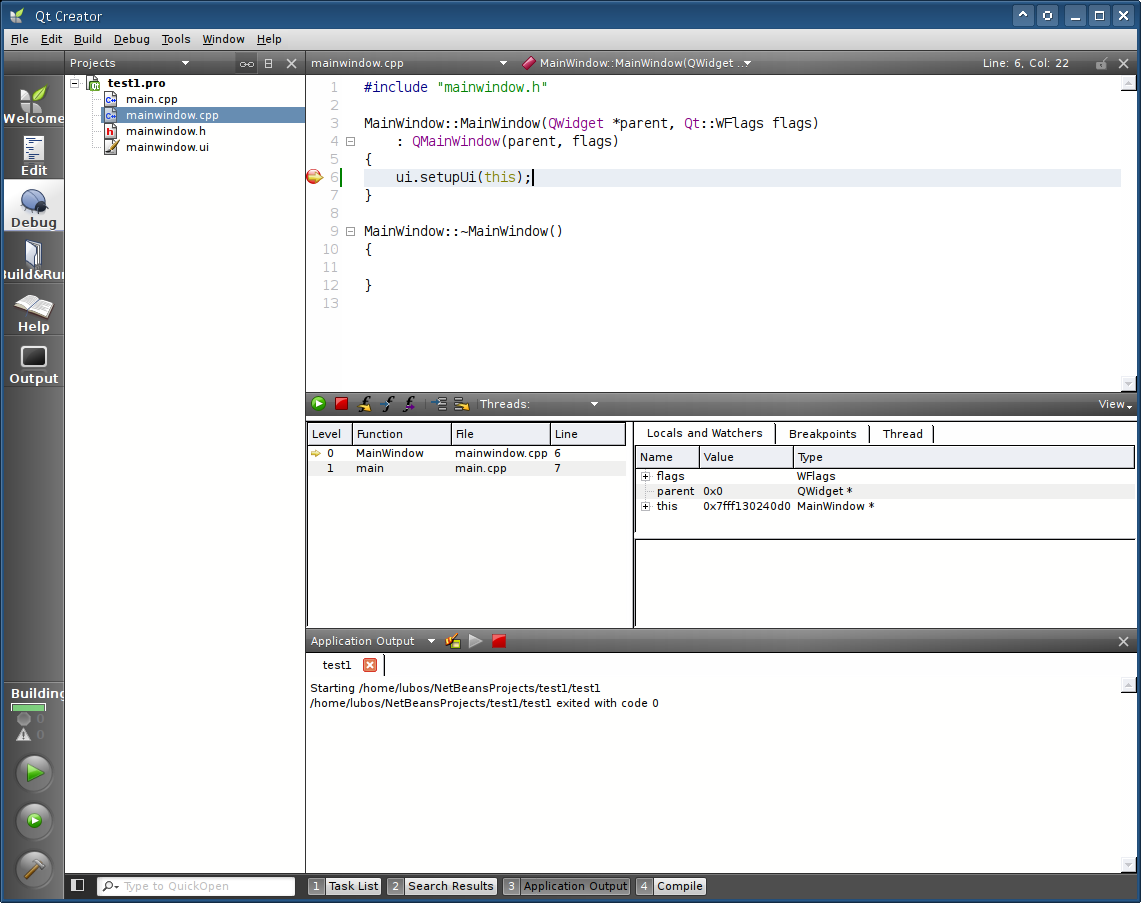Click Level column header in stack view
This screenshot has height=903, width=1141.
pyautogui.click(x=330, y=434)
